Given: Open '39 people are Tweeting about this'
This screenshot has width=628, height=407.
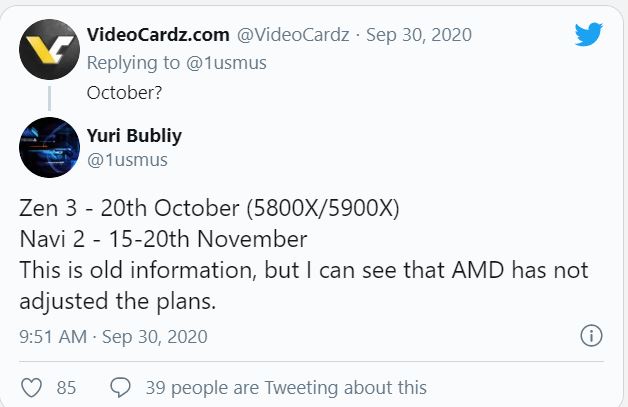Looking at the screenshot, I should 286,387.
